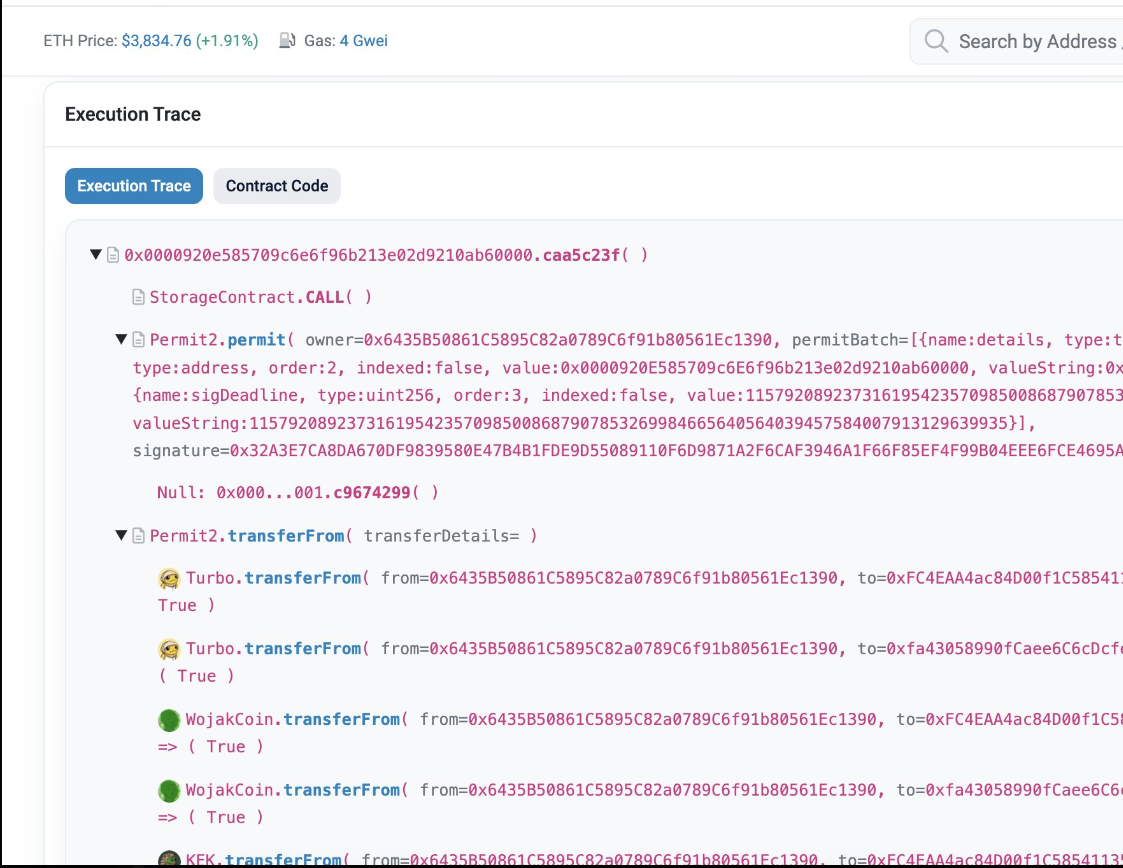Click document icon beside StorageContract.CALL
The image size is (1123, 868).
[x=139, y=297]
